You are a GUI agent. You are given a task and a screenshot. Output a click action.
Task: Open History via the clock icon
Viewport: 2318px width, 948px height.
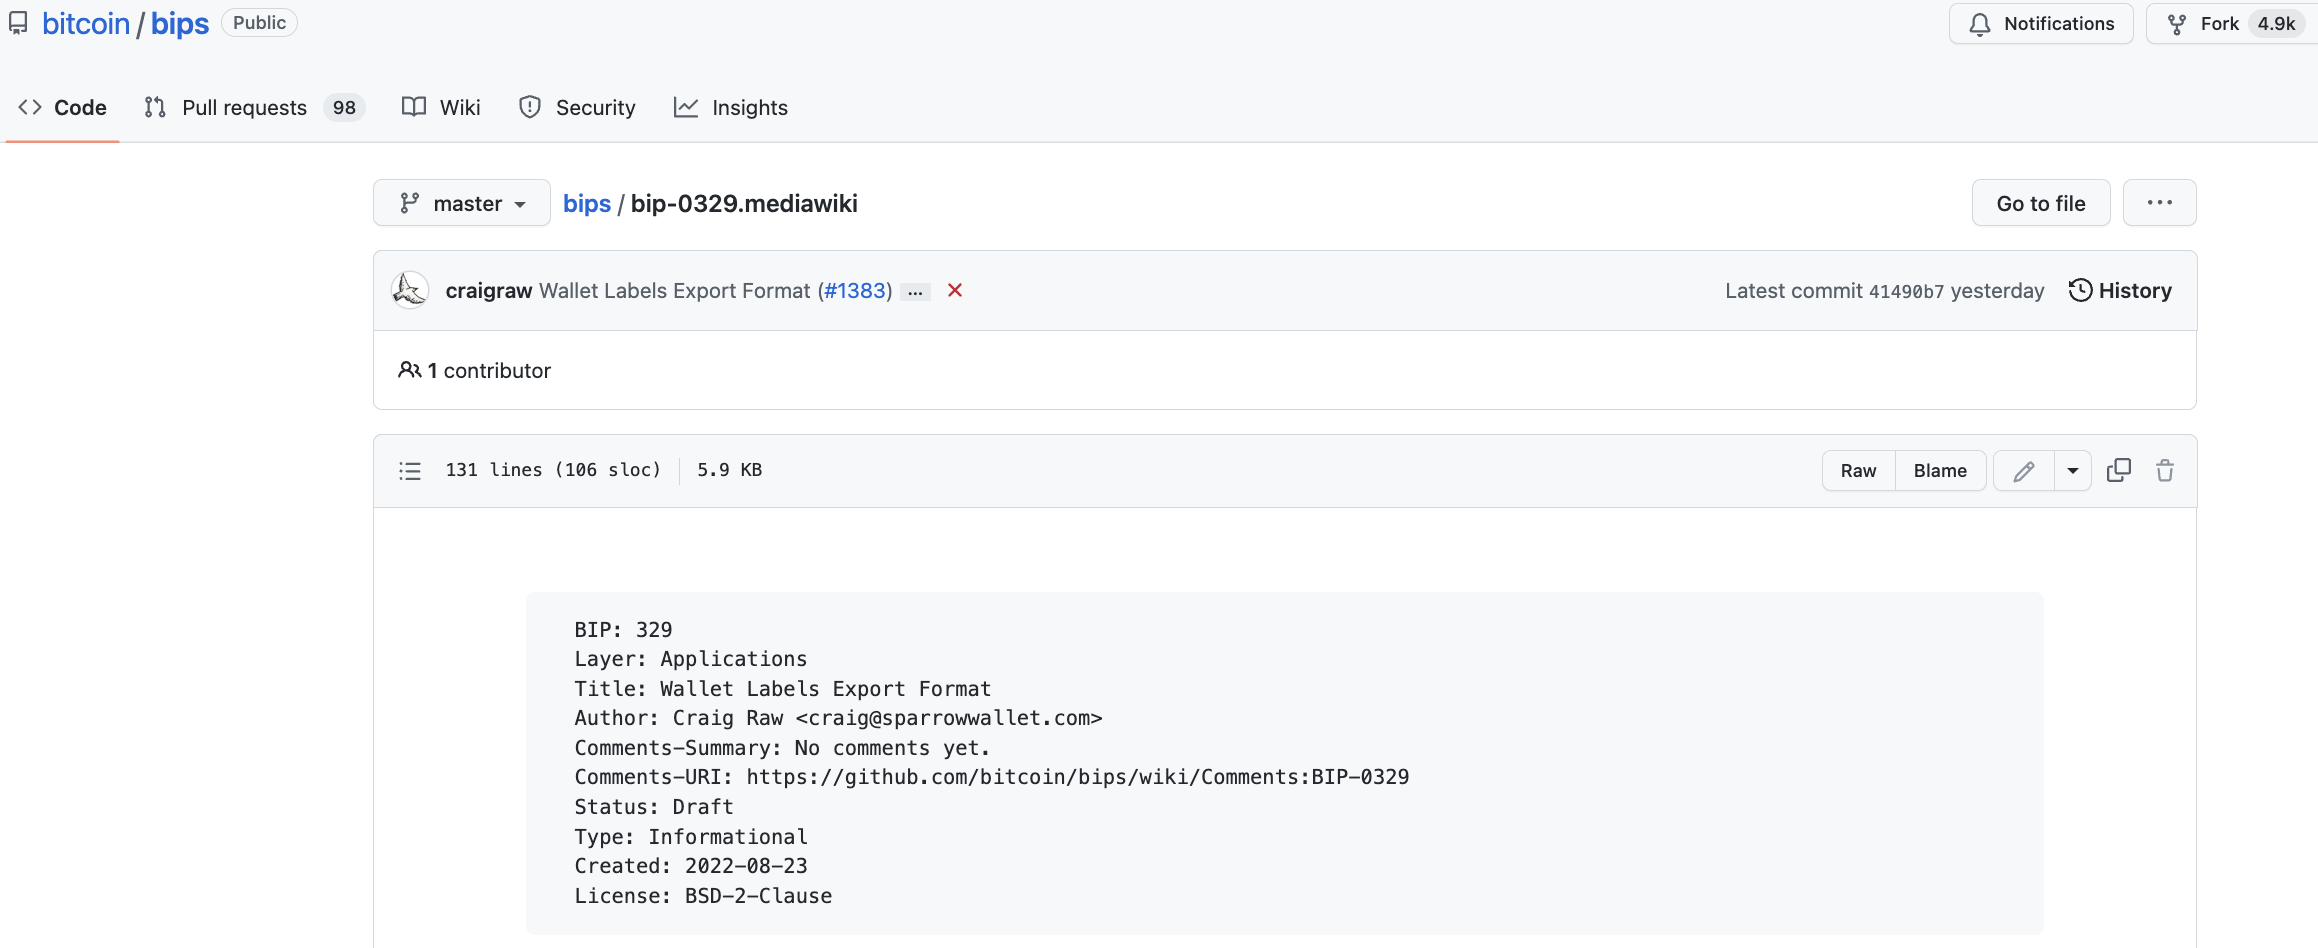(x=2080, y=290)
